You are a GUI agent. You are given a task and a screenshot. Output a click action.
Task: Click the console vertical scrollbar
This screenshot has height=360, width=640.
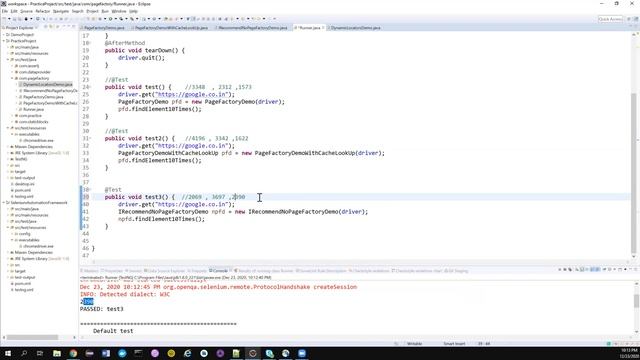tap(636, 309)
